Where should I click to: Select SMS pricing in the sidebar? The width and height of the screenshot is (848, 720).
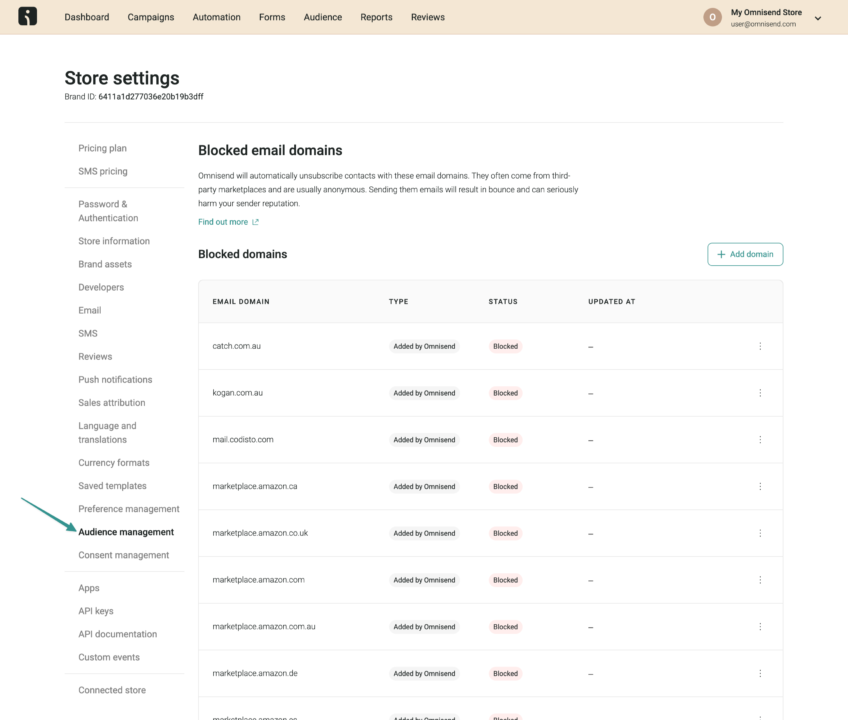point(103,171)
